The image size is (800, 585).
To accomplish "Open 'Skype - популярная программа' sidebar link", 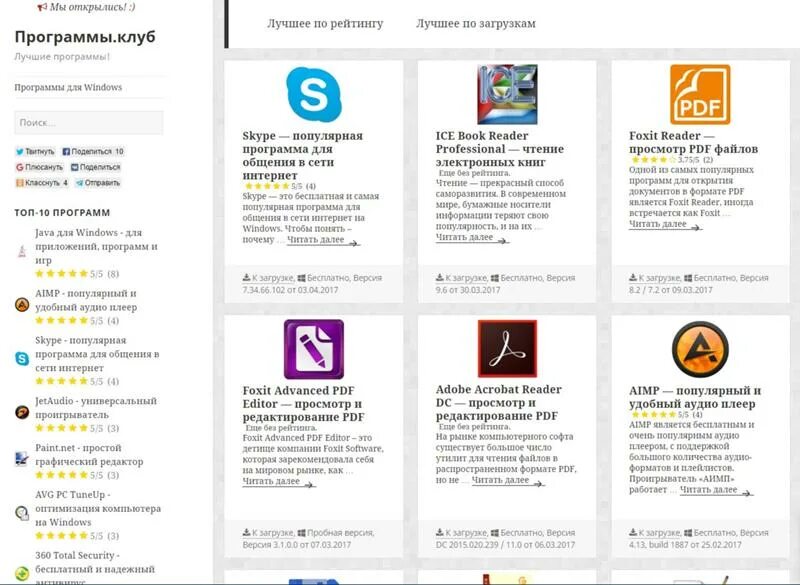I will pyautogui.click(x=97, y=354).
